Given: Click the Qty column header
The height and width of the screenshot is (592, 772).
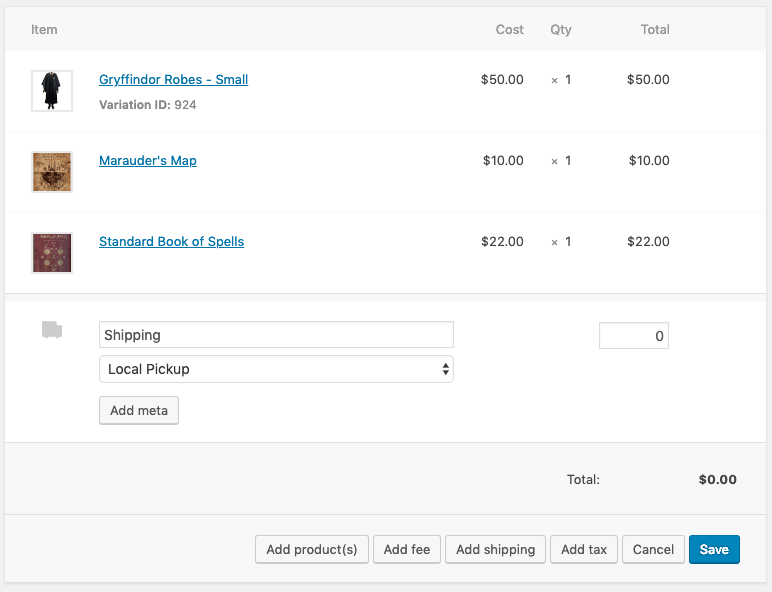Looking at the screenshot, I should tap(561, 30).
